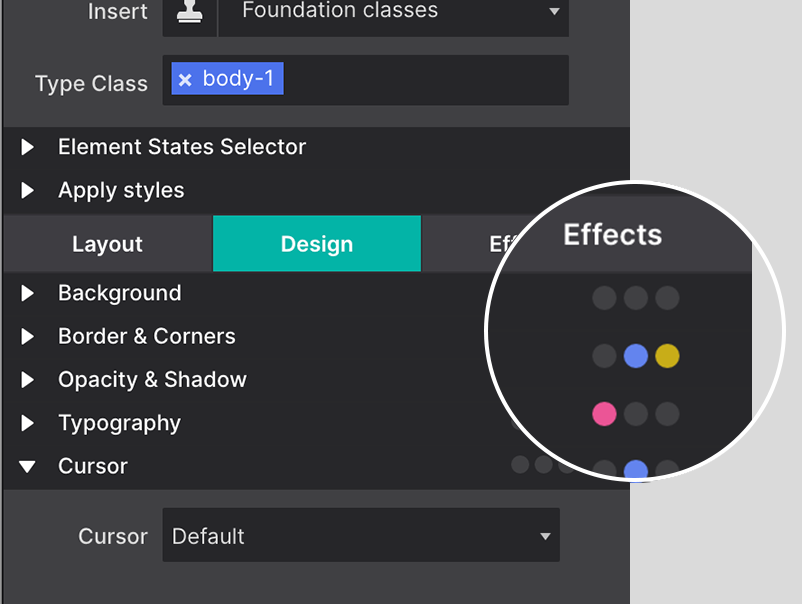Click the first indicator dot in the Cursor row
The height and width of the screenshot is (604, 802).
520,464
